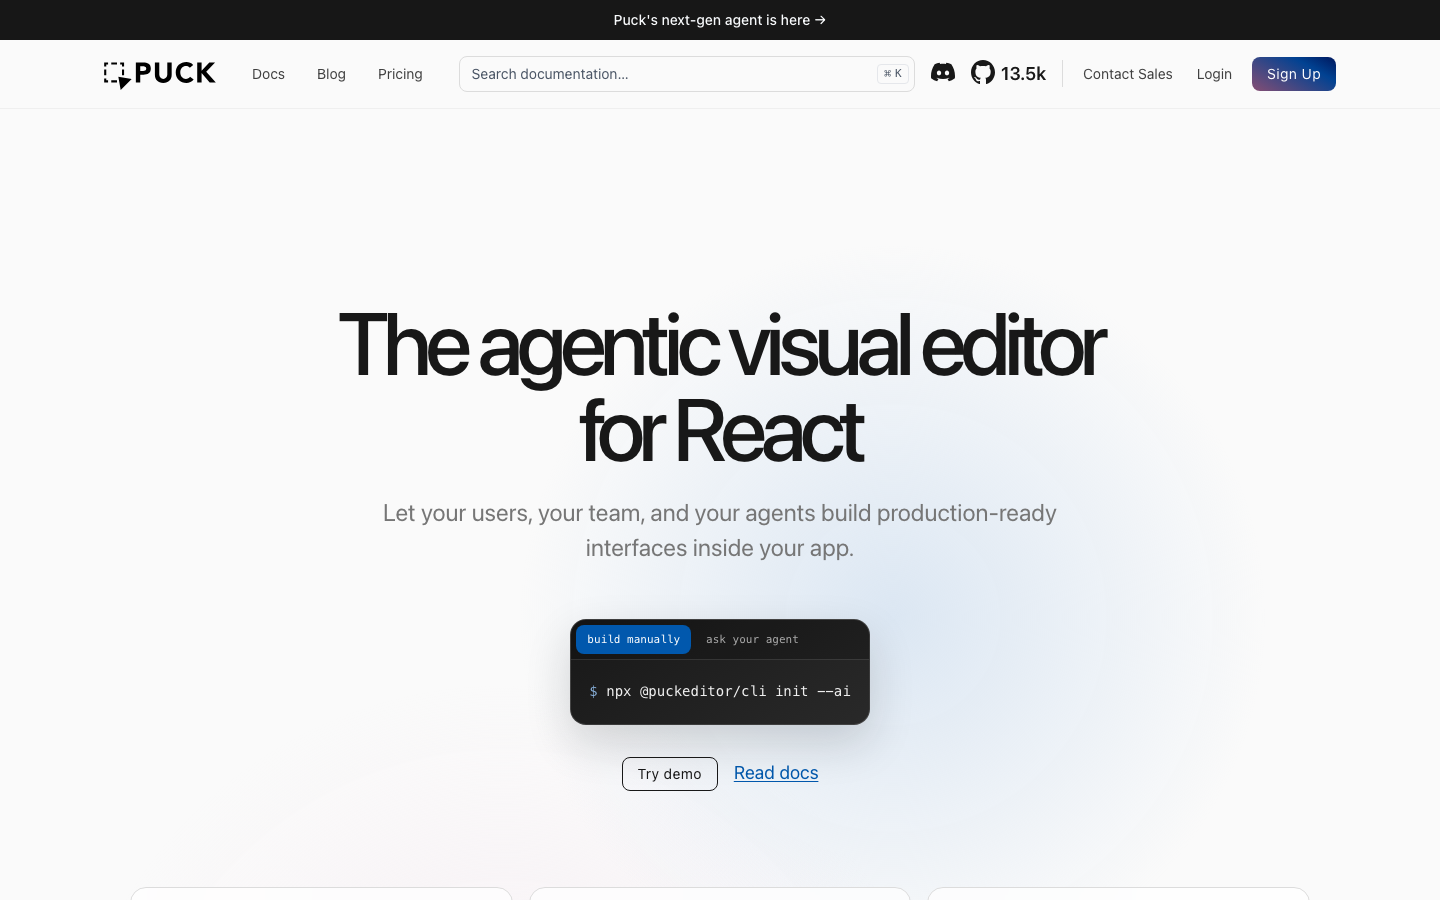Open the Discord icon link
The width and height of the screenshot is (1440, 900).
click(x=943, y=73)
